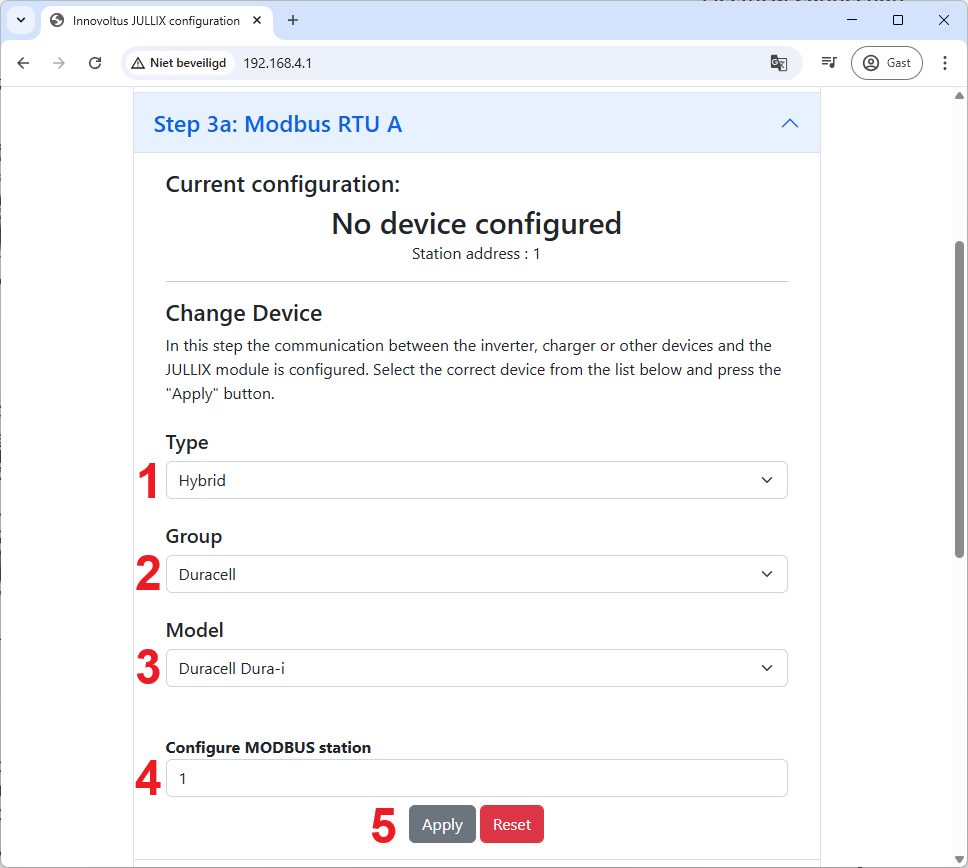Open the tab search dropdown arrow
This screenshot has height=868, width=968.
(20, 20)
